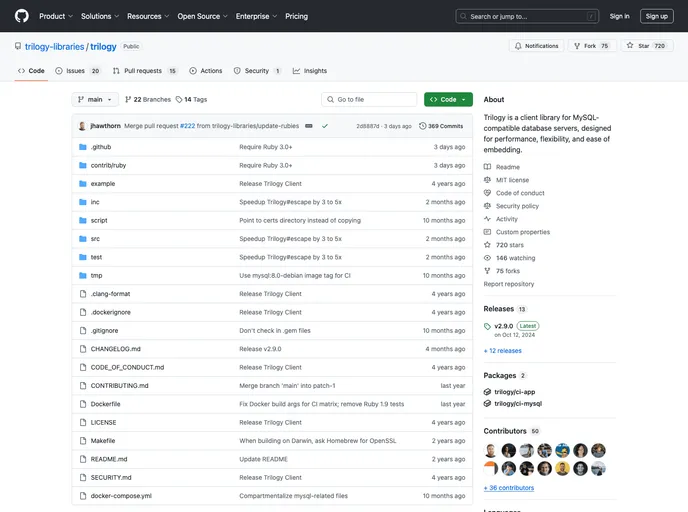The image size is (688, 512).
Task: Open the script folder
Action: [x=99, y=221]
